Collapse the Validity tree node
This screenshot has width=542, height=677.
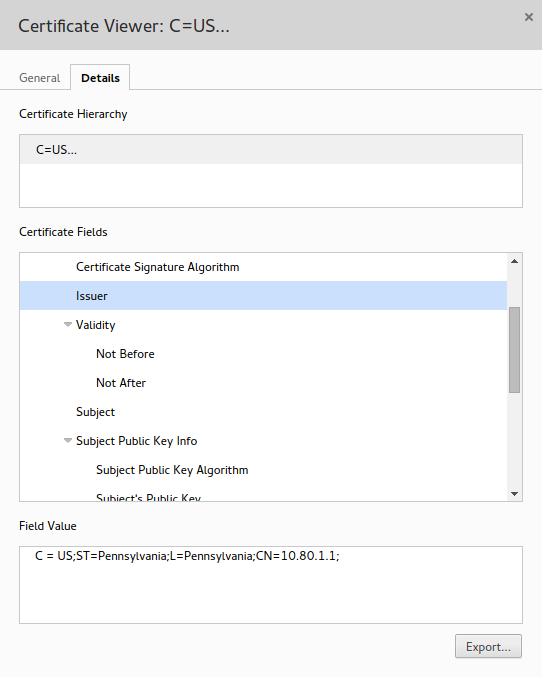coord(68,325)
